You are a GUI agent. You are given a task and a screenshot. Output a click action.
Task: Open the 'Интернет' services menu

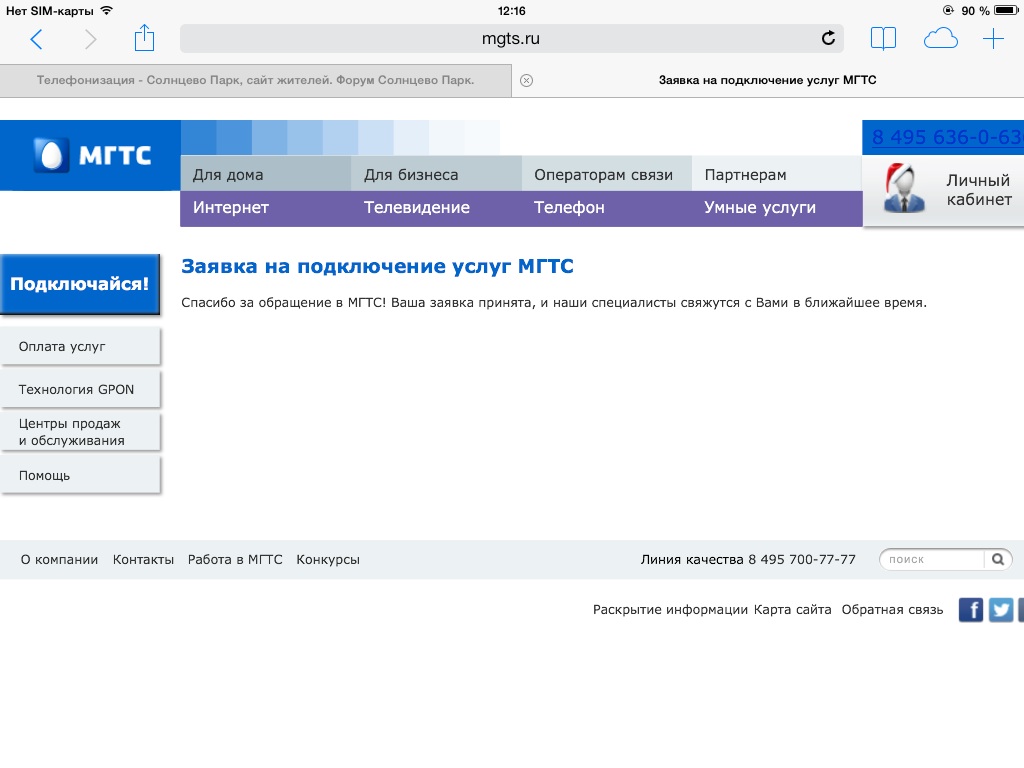(231, 208)
